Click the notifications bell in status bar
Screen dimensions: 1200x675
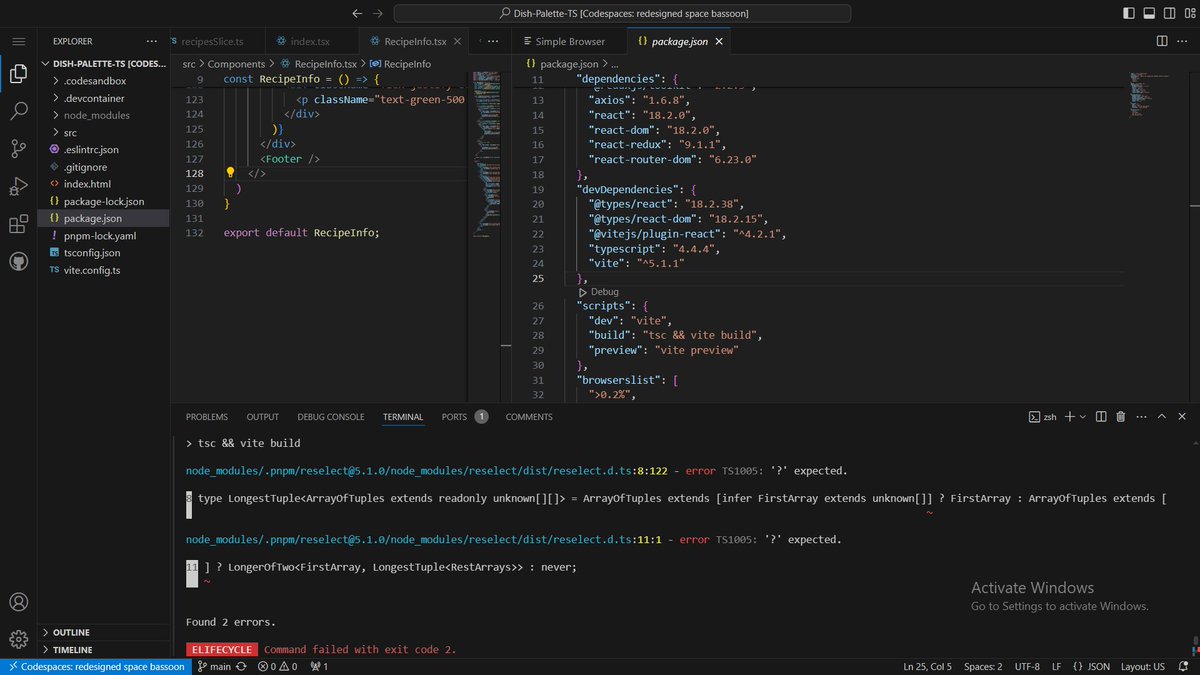pyautogui.click(x=1185, y=666)
